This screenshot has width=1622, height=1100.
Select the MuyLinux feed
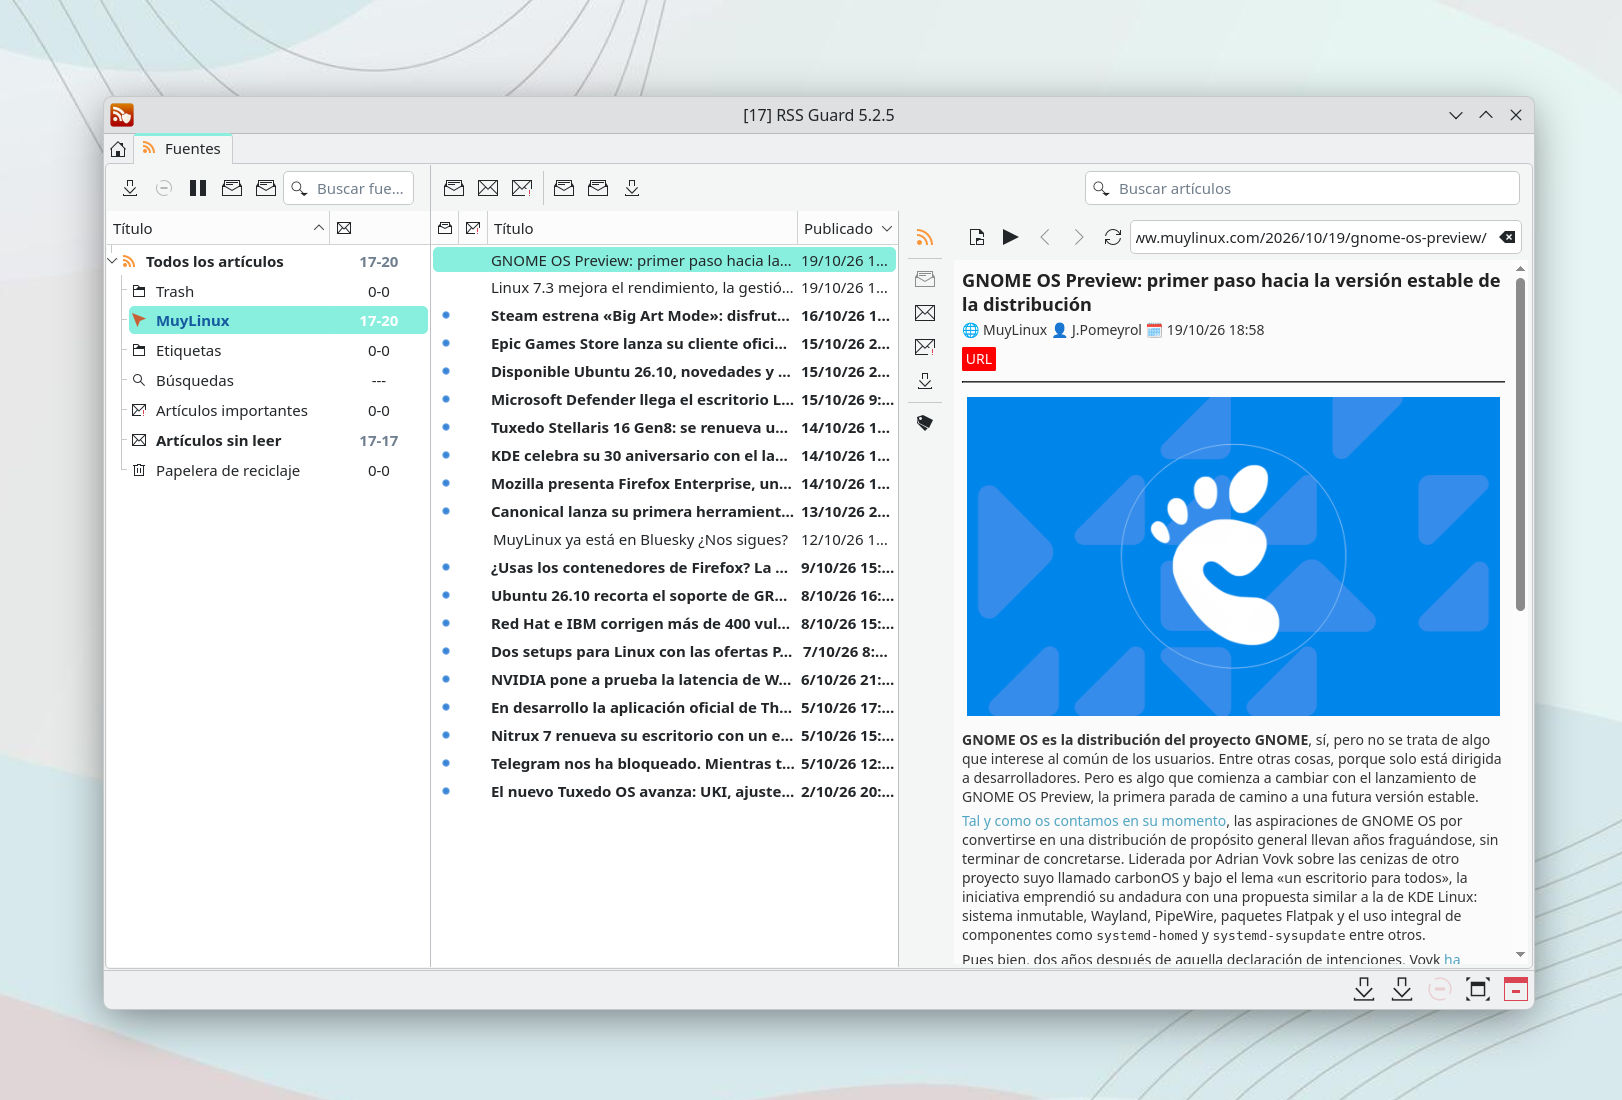pyautogui.click(x=278, y=321)
